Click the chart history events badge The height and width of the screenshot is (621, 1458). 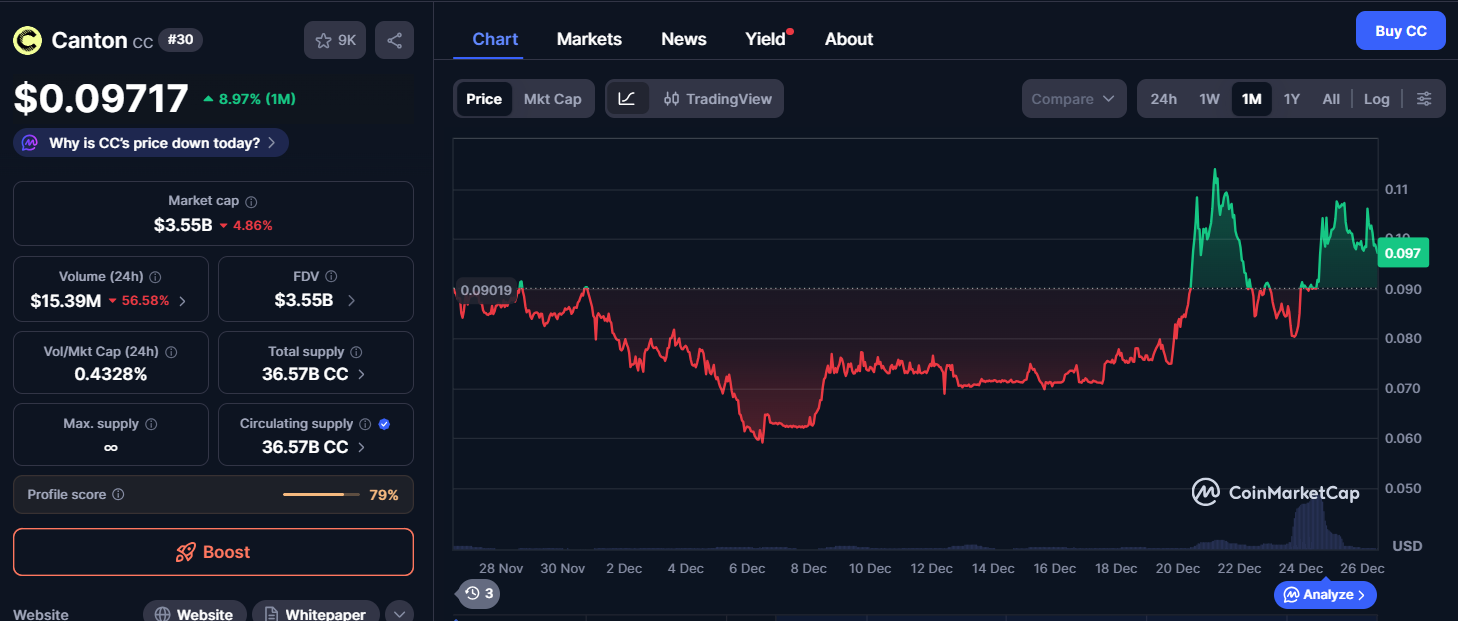[479, 593]
